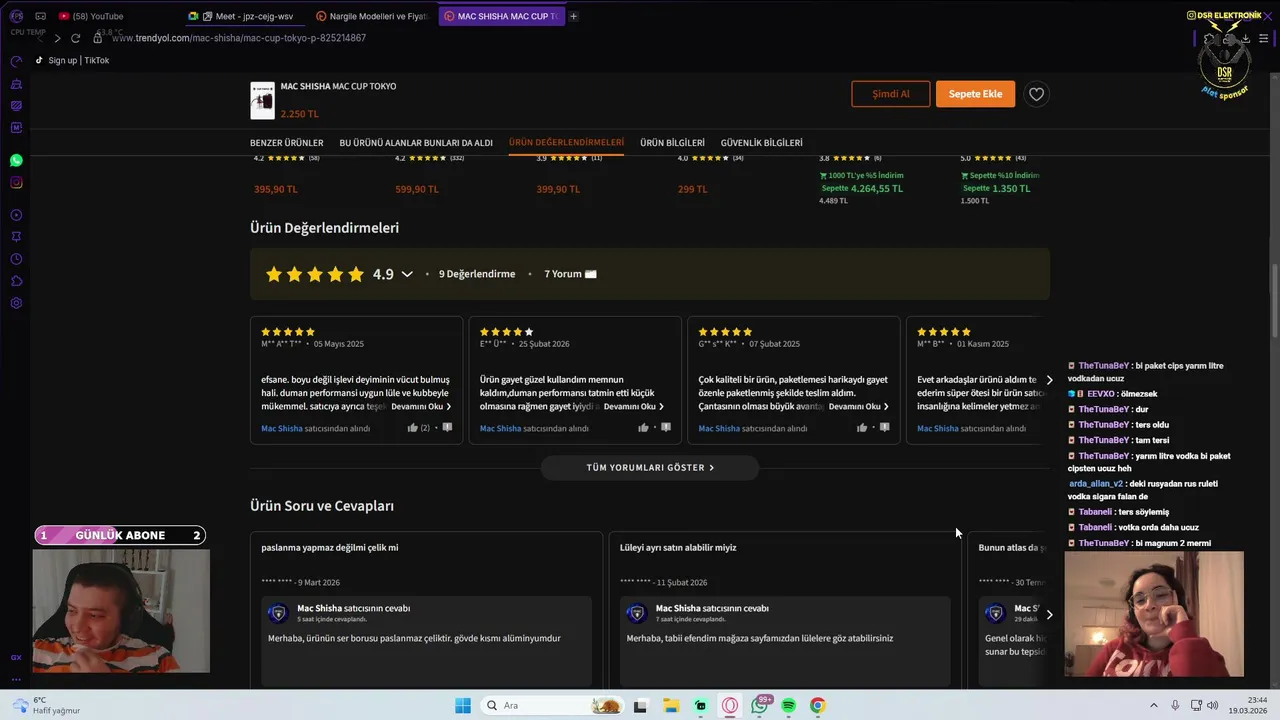
Task: Reload the Trendyol page
Action: coord(75,38)
